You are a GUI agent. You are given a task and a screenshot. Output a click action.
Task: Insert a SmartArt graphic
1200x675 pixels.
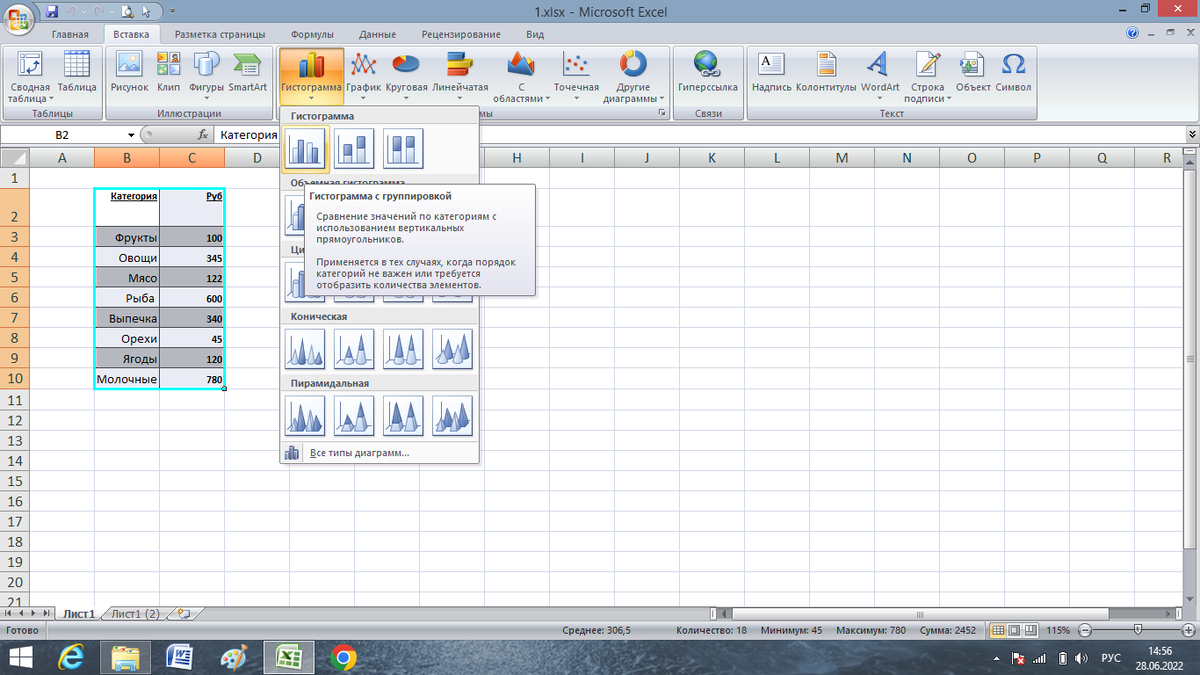(x=247, y=72)
